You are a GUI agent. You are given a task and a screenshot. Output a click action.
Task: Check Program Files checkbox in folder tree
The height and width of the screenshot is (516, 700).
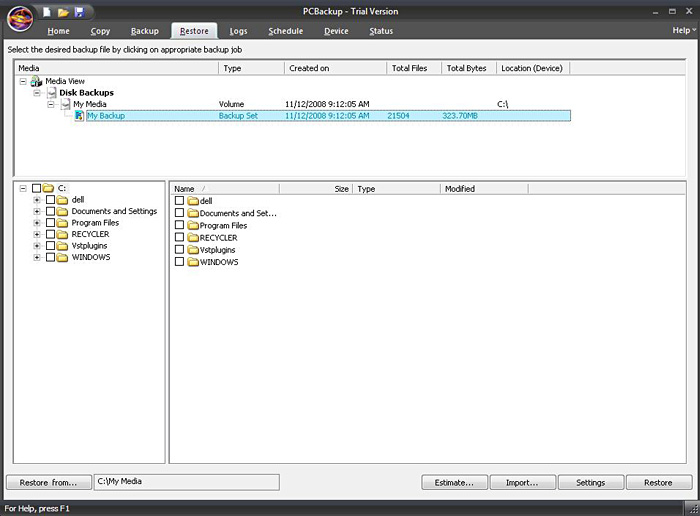50,223
